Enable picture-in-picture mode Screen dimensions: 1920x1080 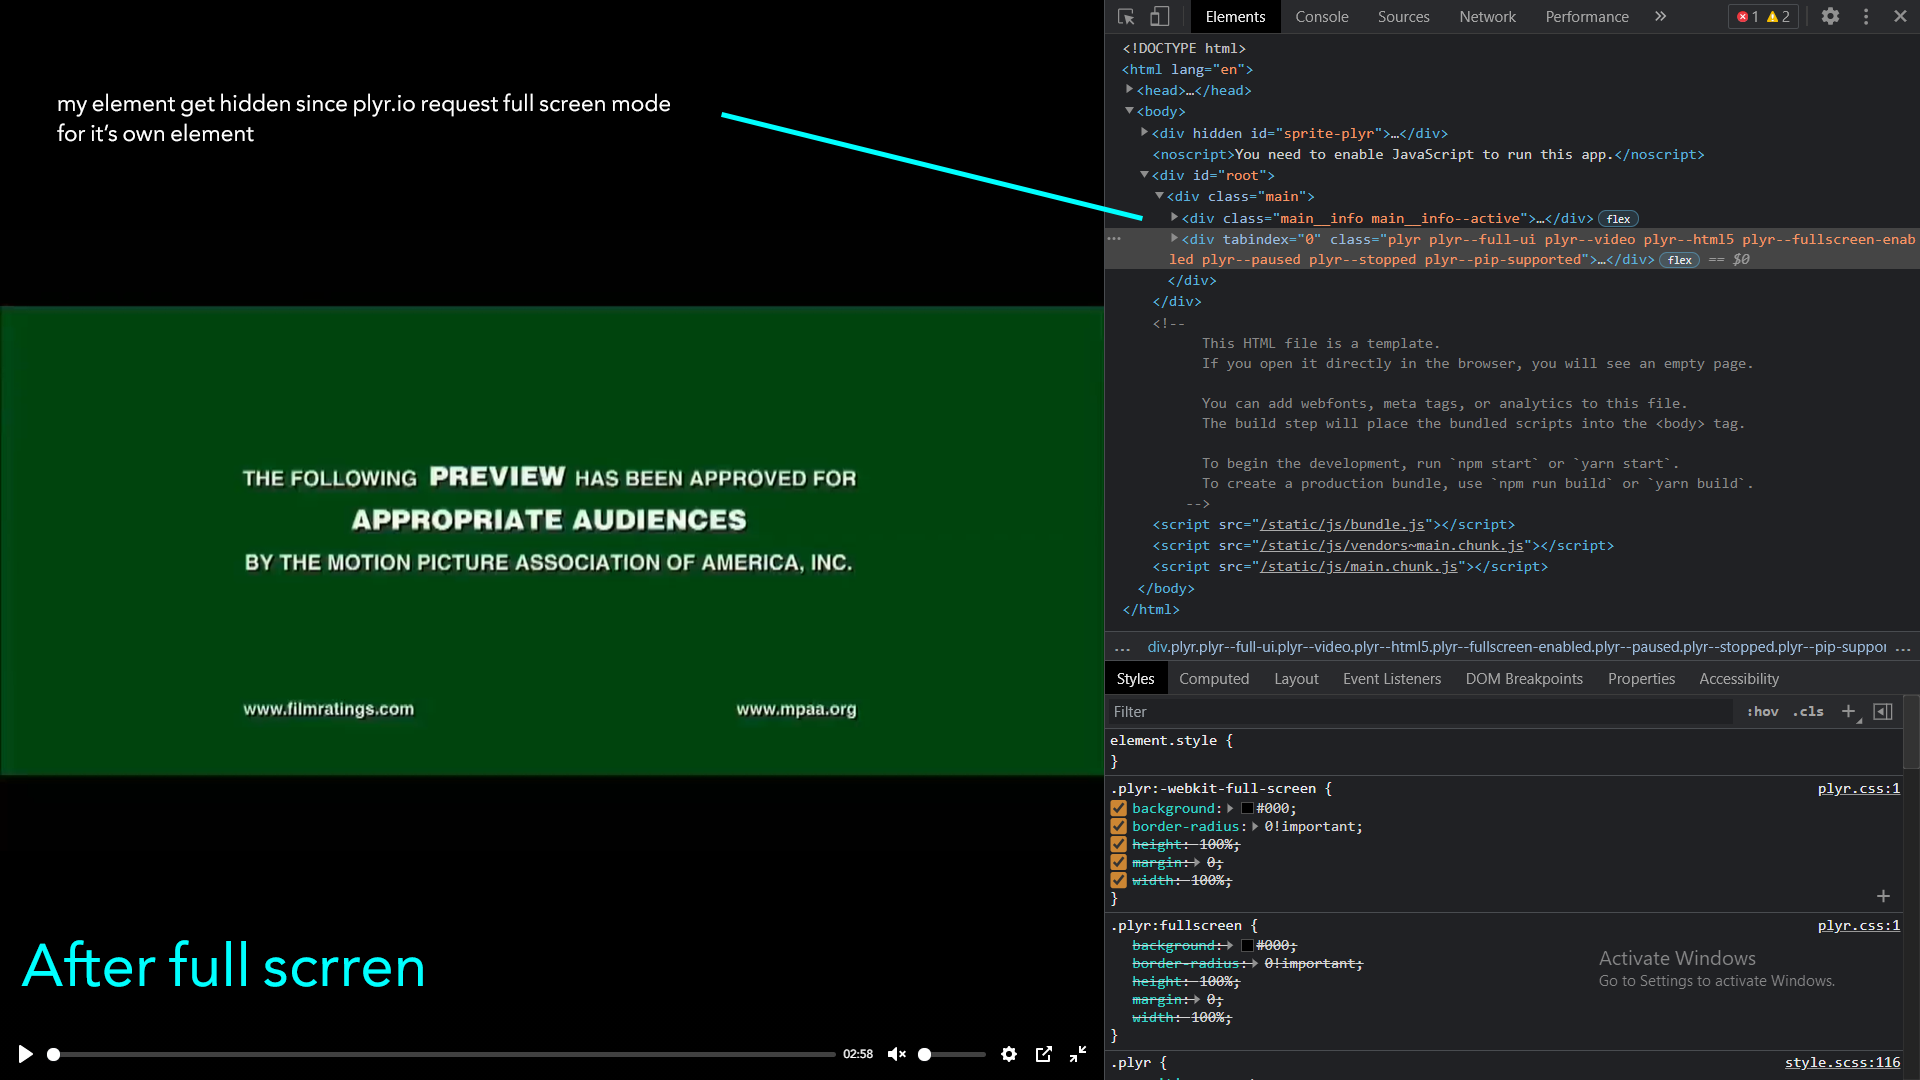tap(1044, 1054)
